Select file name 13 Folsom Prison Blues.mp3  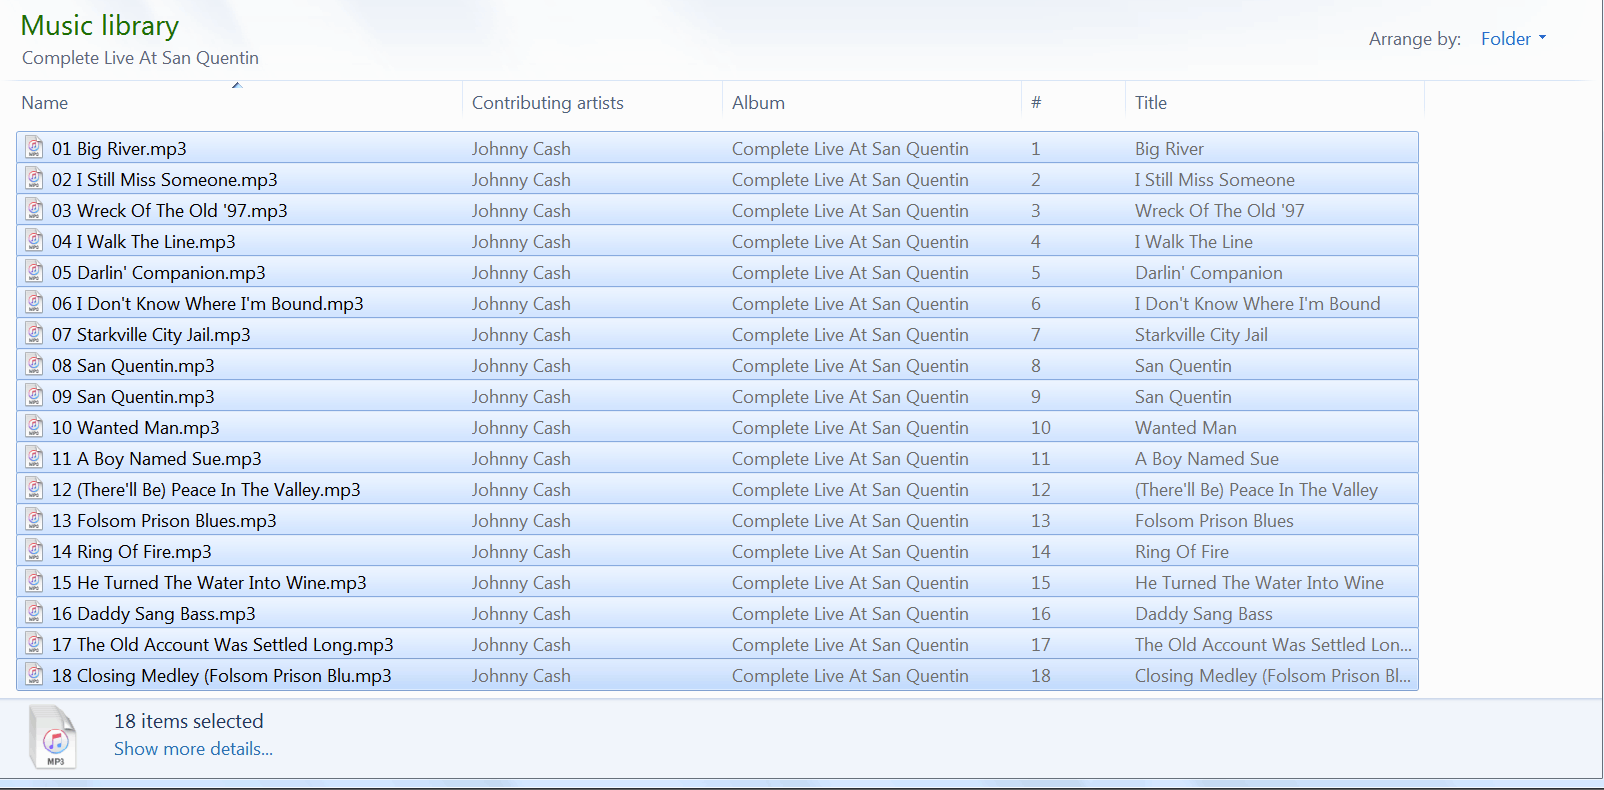coord(164,521)
